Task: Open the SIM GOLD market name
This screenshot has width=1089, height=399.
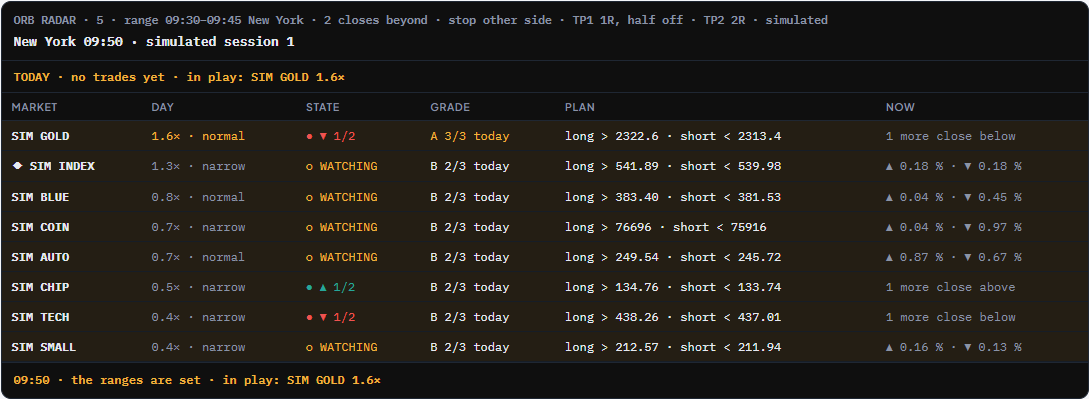Action: coord(40,137)
